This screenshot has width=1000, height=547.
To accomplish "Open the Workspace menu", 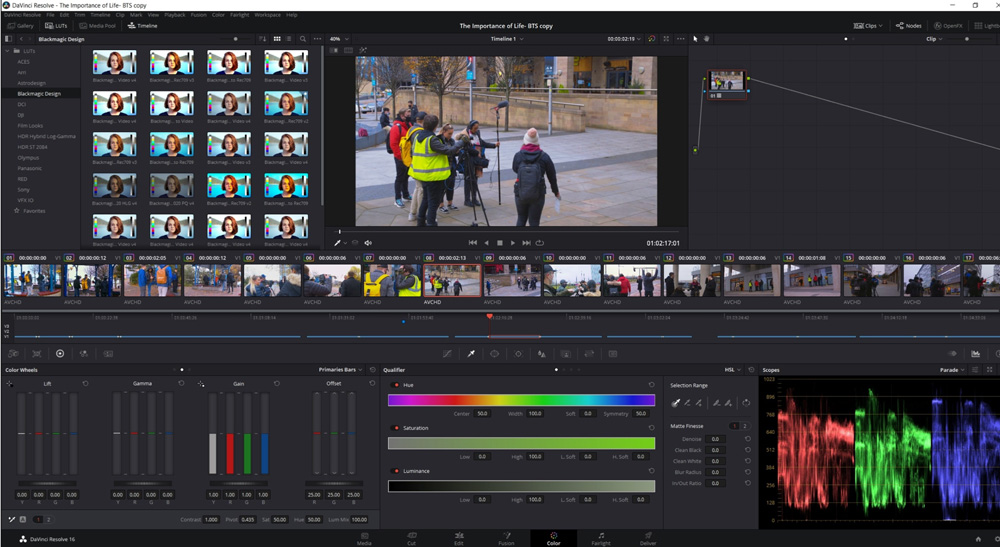I will click(x=267, y=15).
